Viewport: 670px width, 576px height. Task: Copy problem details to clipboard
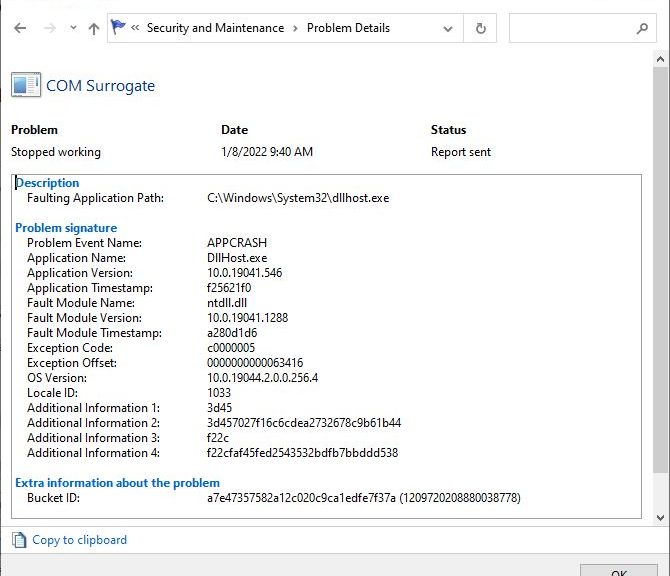[79, 540]
